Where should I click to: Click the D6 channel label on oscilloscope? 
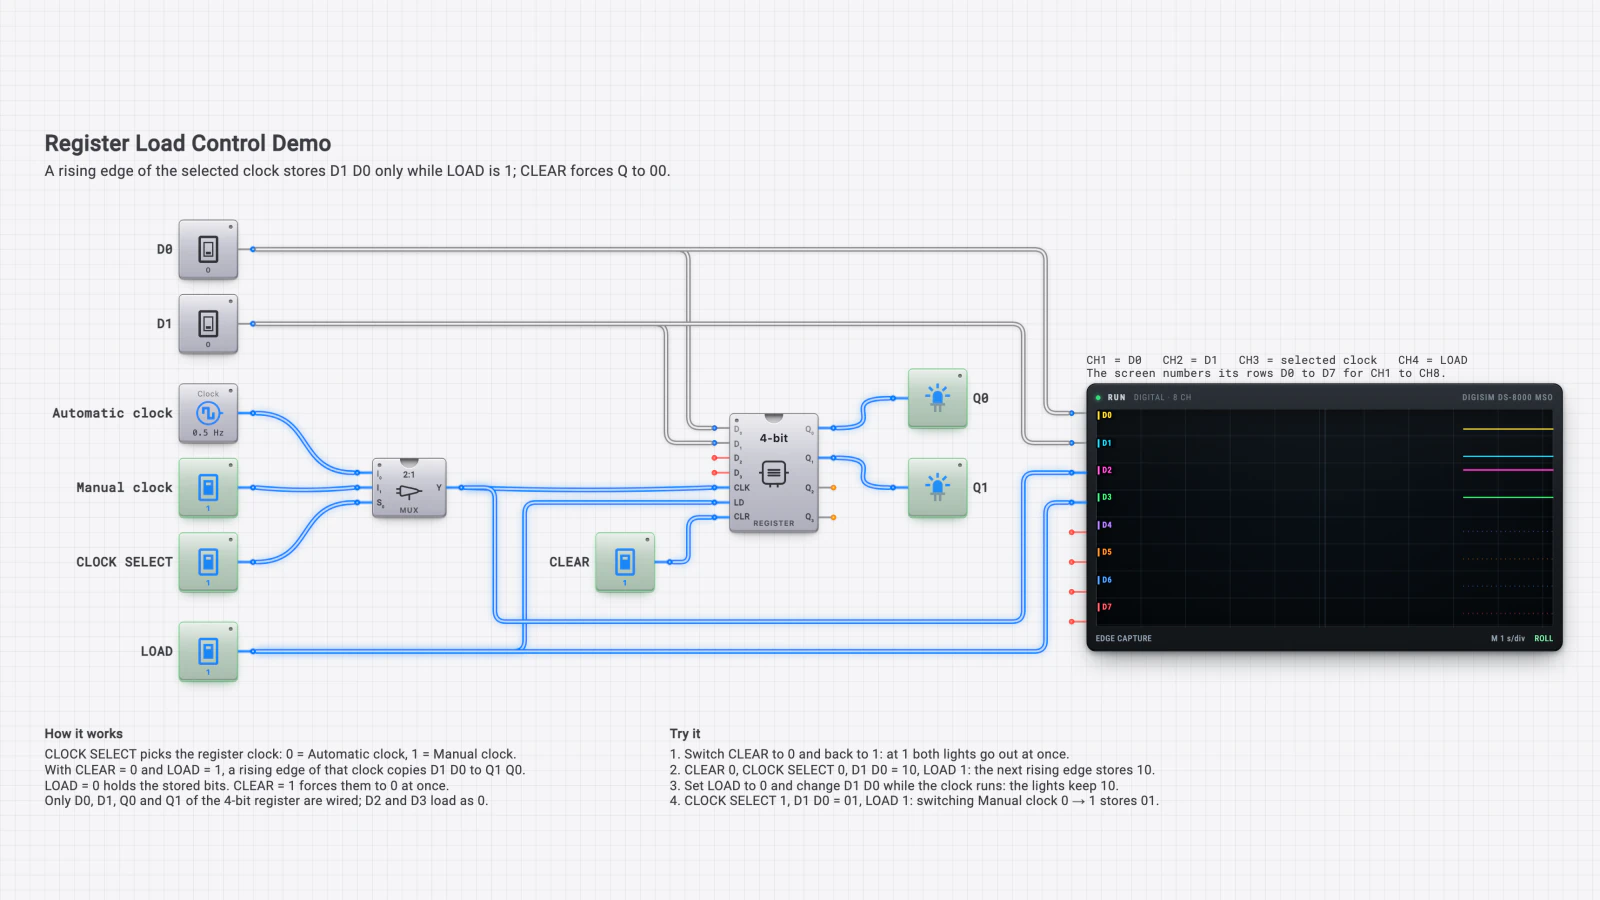point(1105,580)
